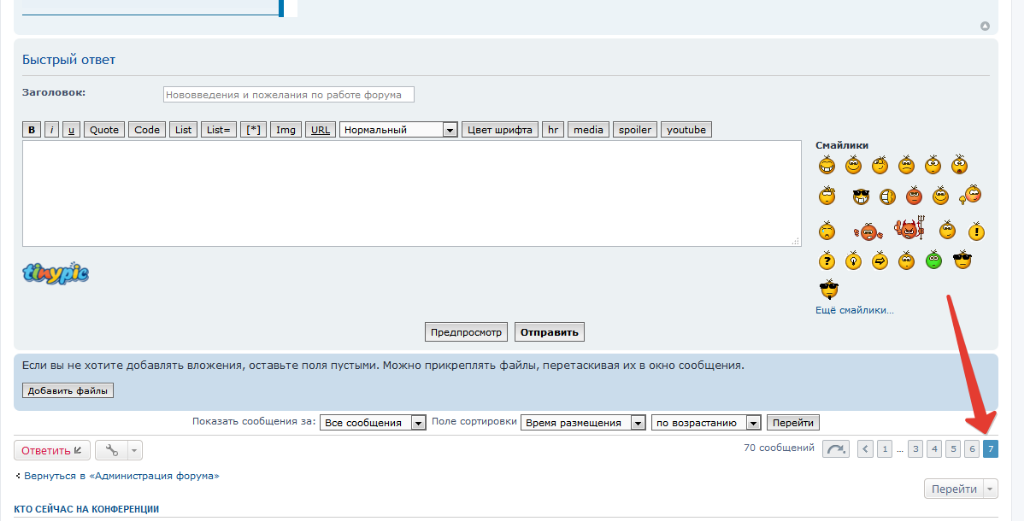Viewport: 1024px width, 521px height.
Task: Click Перейти button next to sort dropdowns
Action: click(x=793, y=422)
